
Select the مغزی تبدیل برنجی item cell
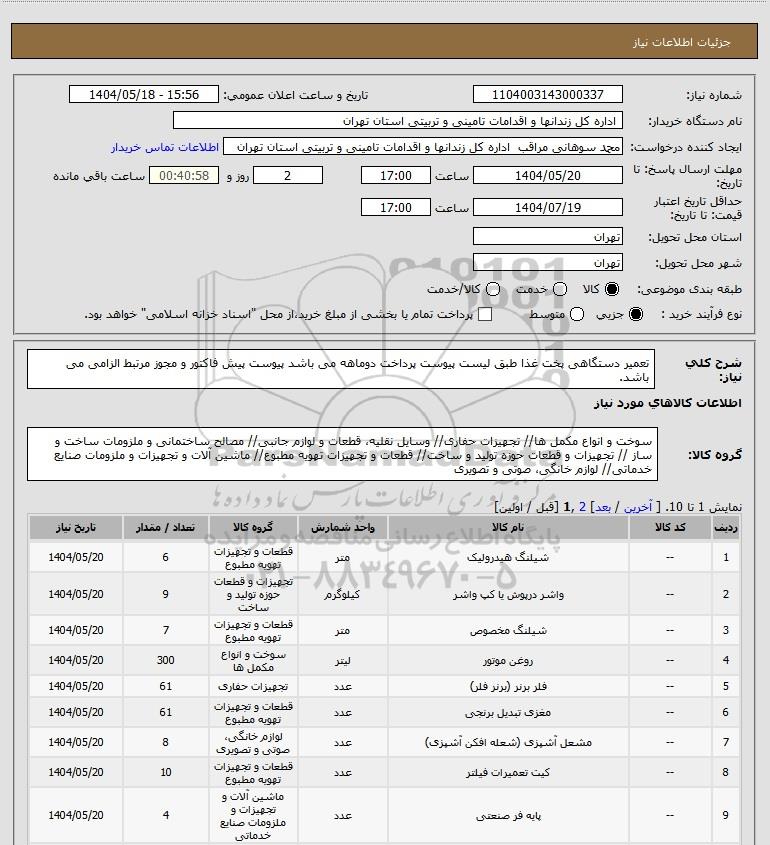tap(508, 712)
